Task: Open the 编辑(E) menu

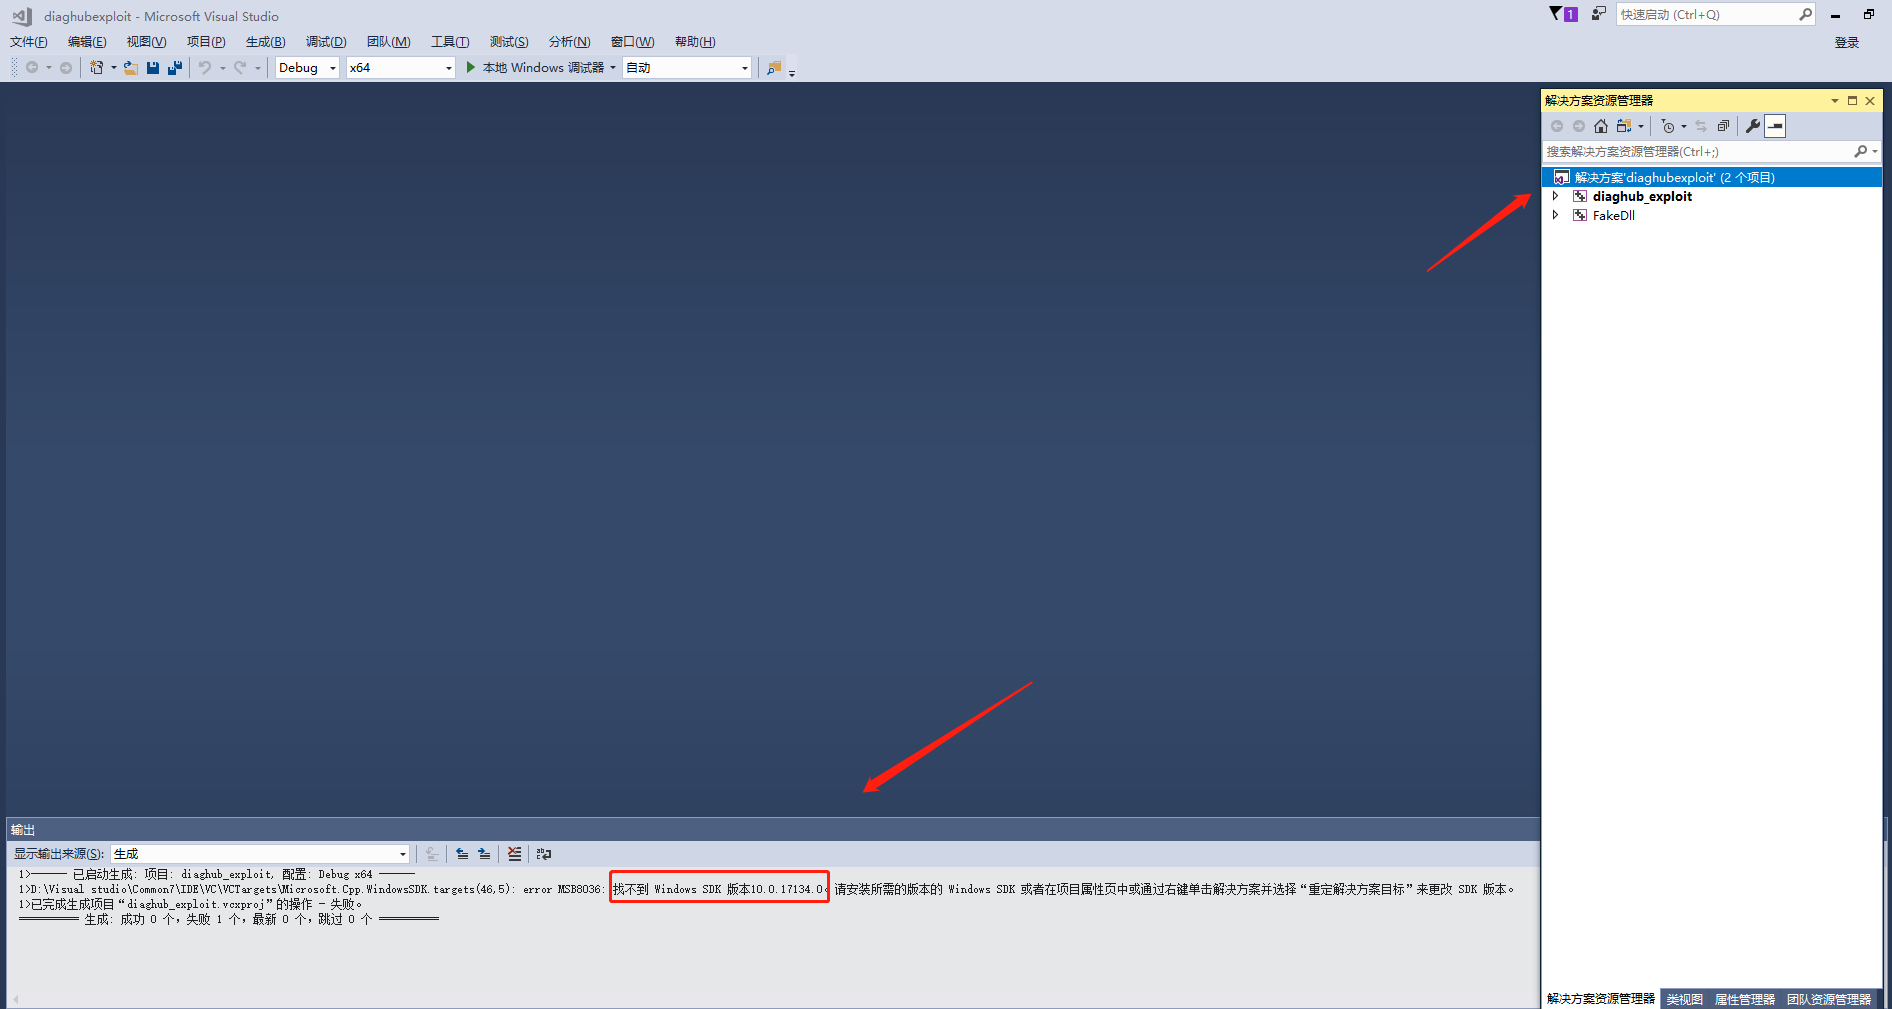Action: point(87,41)
